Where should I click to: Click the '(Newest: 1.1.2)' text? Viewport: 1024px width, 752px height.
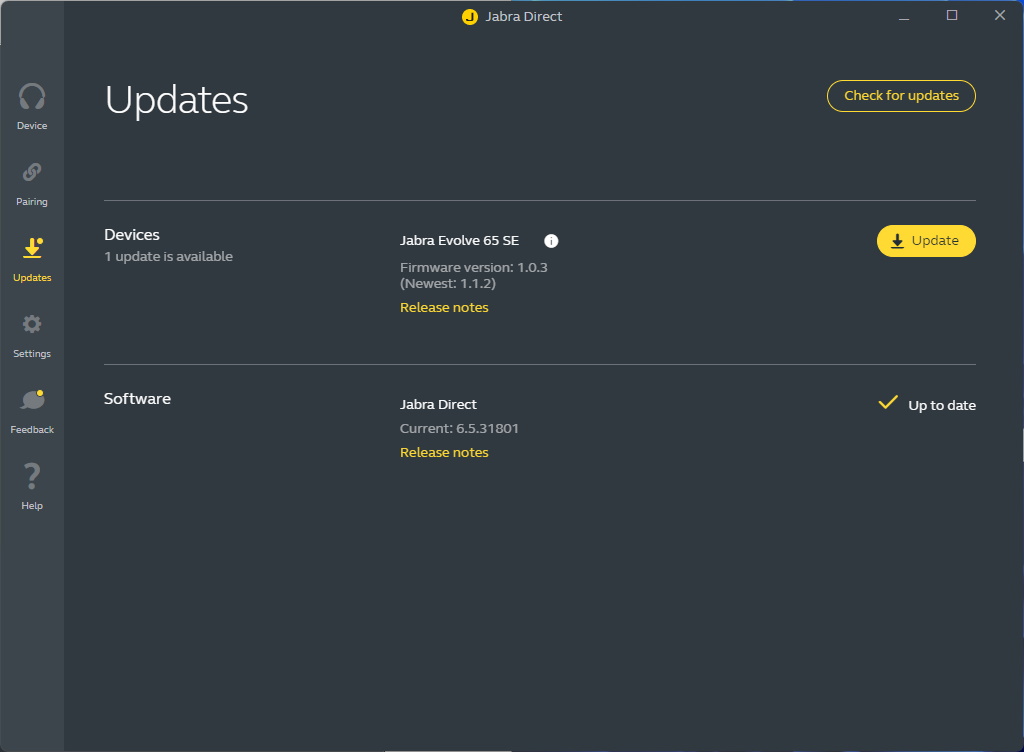coord(448,283)
